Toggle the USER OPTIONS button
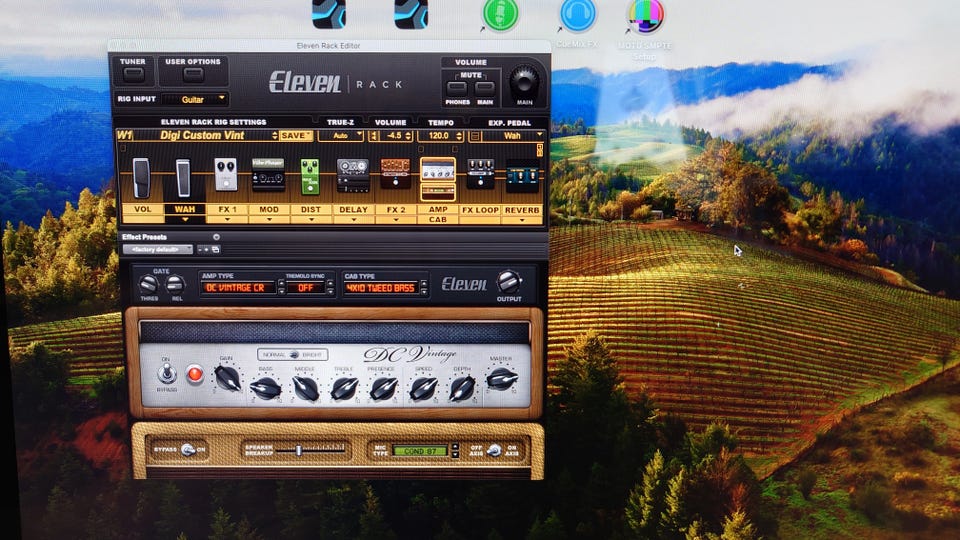The image size is (960, 540). [x=193, y=75]
